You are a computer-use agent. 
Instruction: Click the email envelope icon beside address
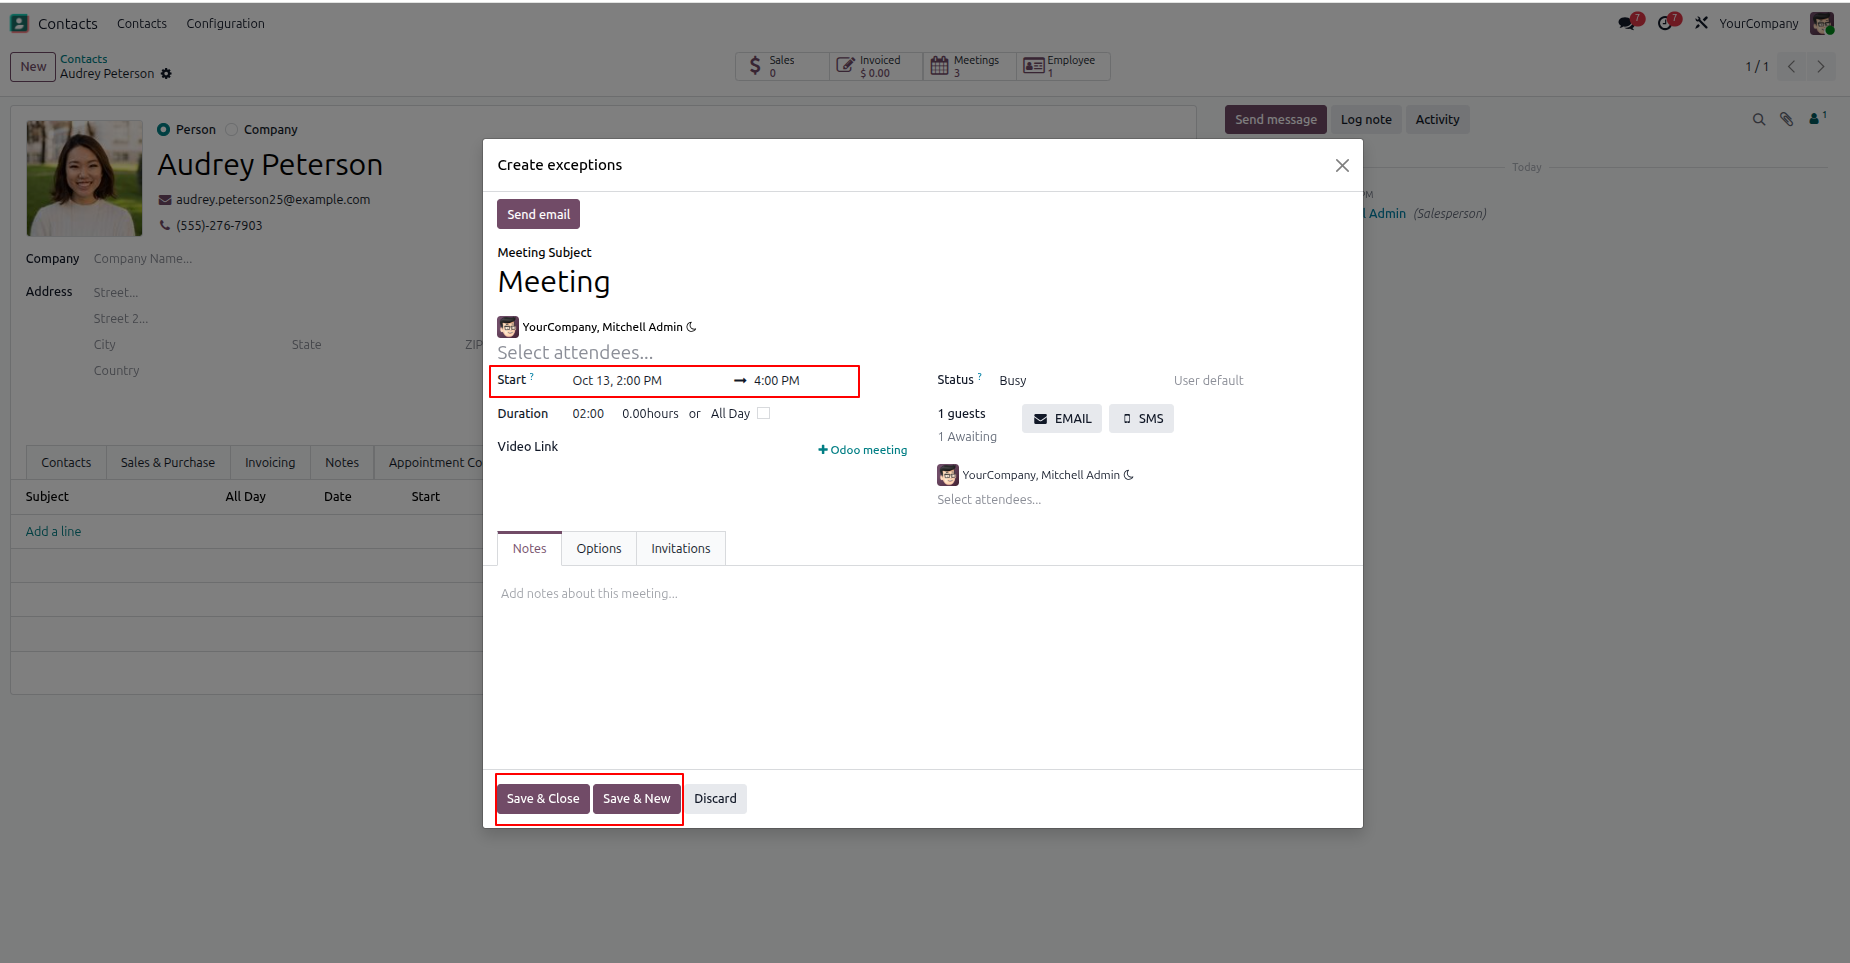point(165,200)
